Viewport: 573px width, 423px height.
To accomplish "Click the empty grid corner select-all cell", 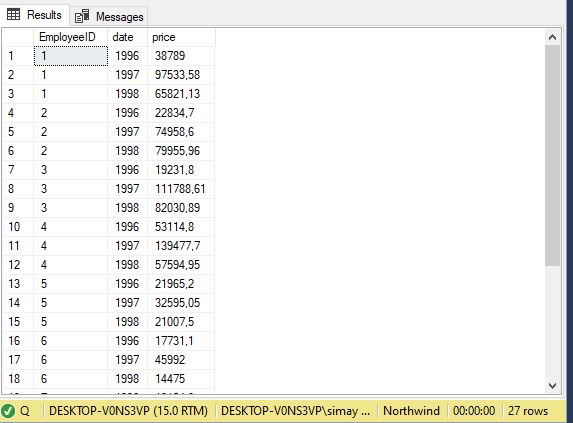I will point(18,37).
